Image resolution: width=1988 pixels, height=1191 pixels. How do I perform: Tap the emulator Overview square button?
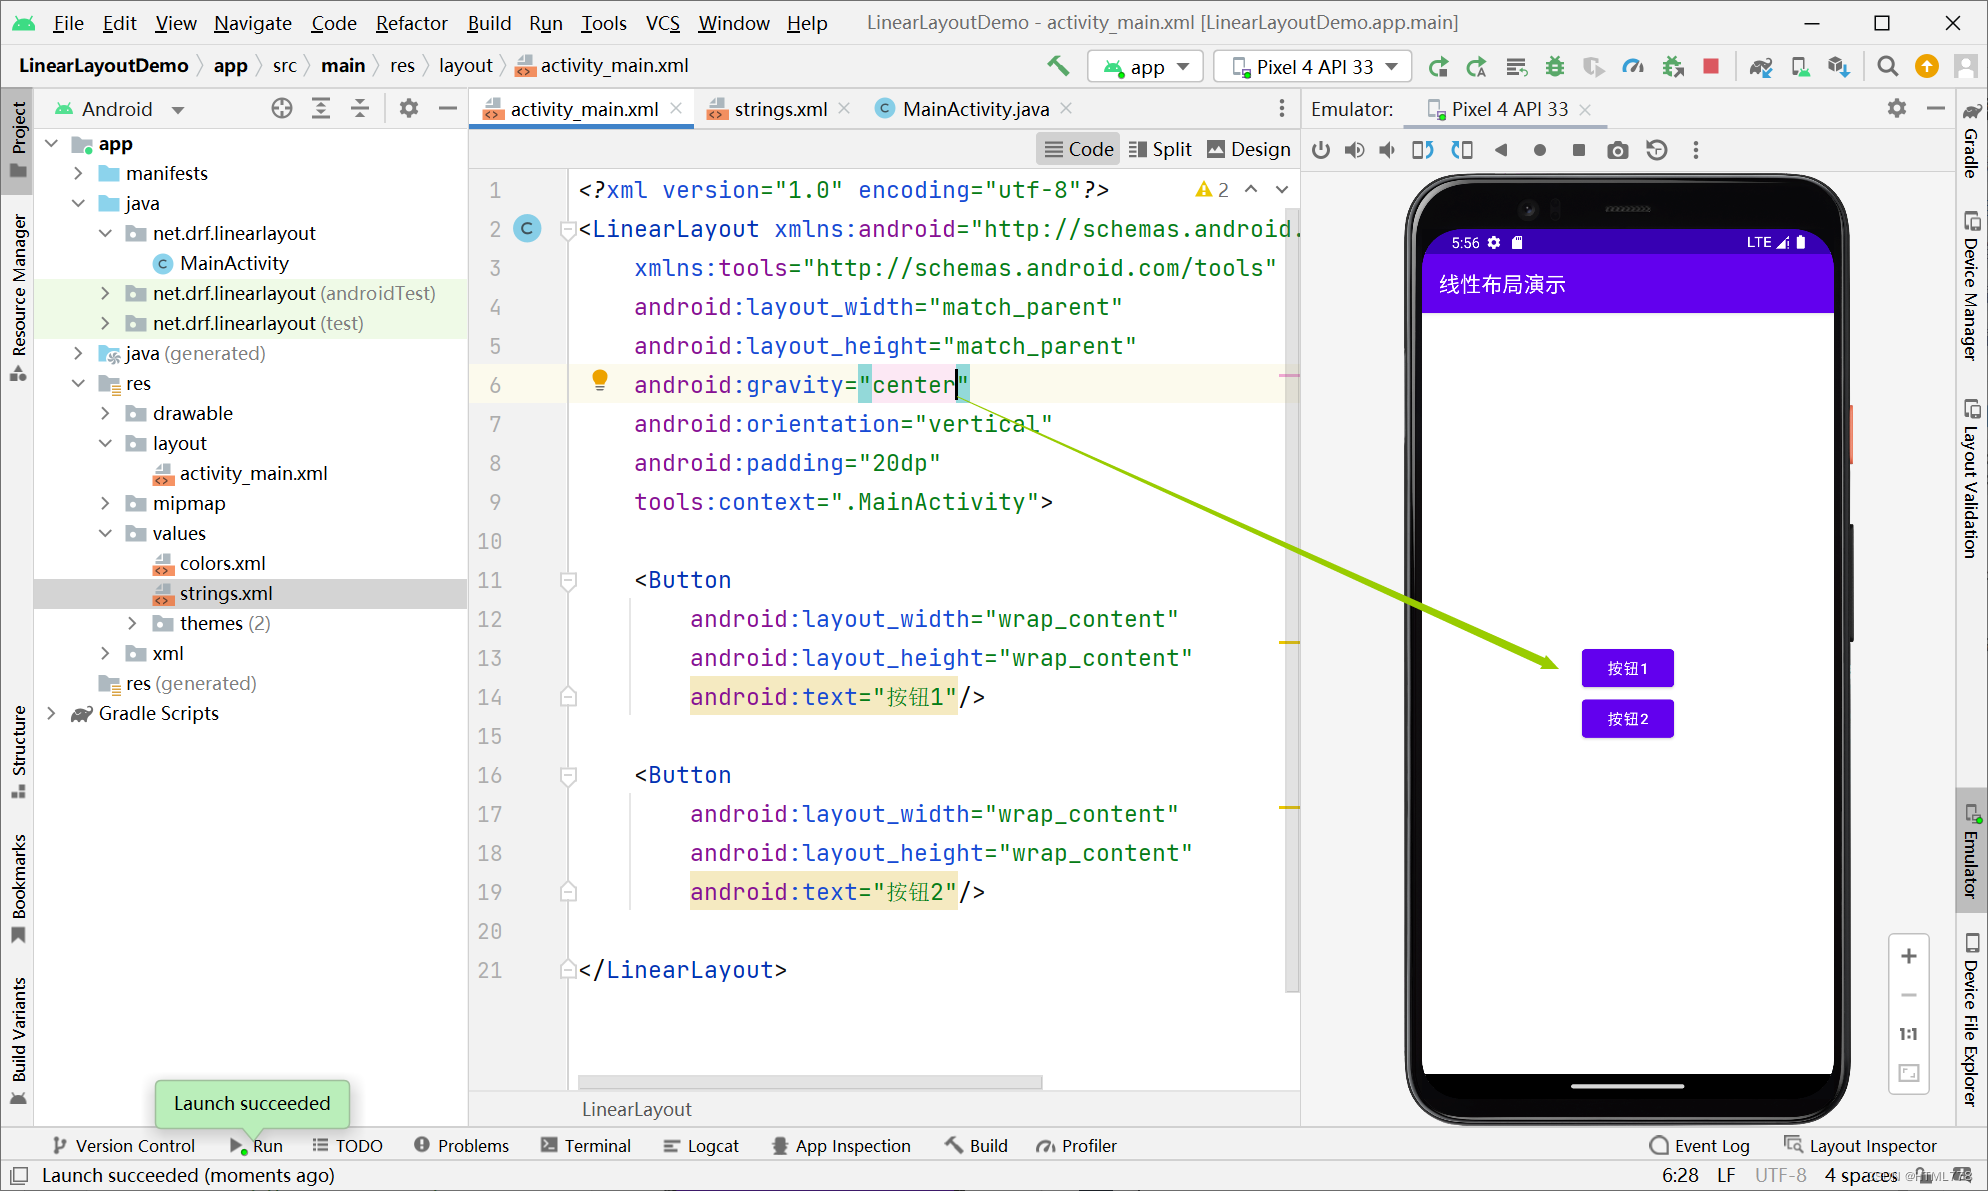point(1579,150)
